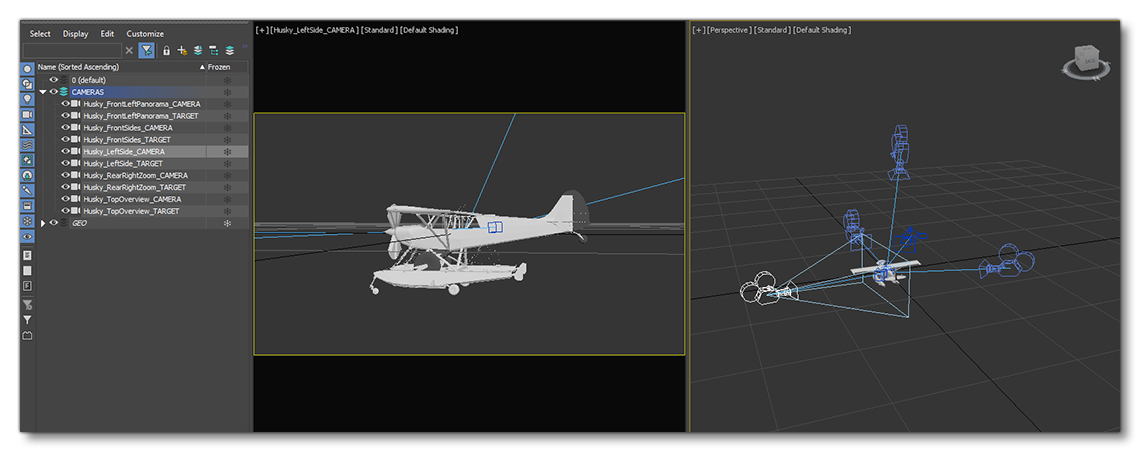Viewport: 1140px width, 452px height.
Task: Click the Display Space Warps filter icon
Action: click(x=27, y=144)
